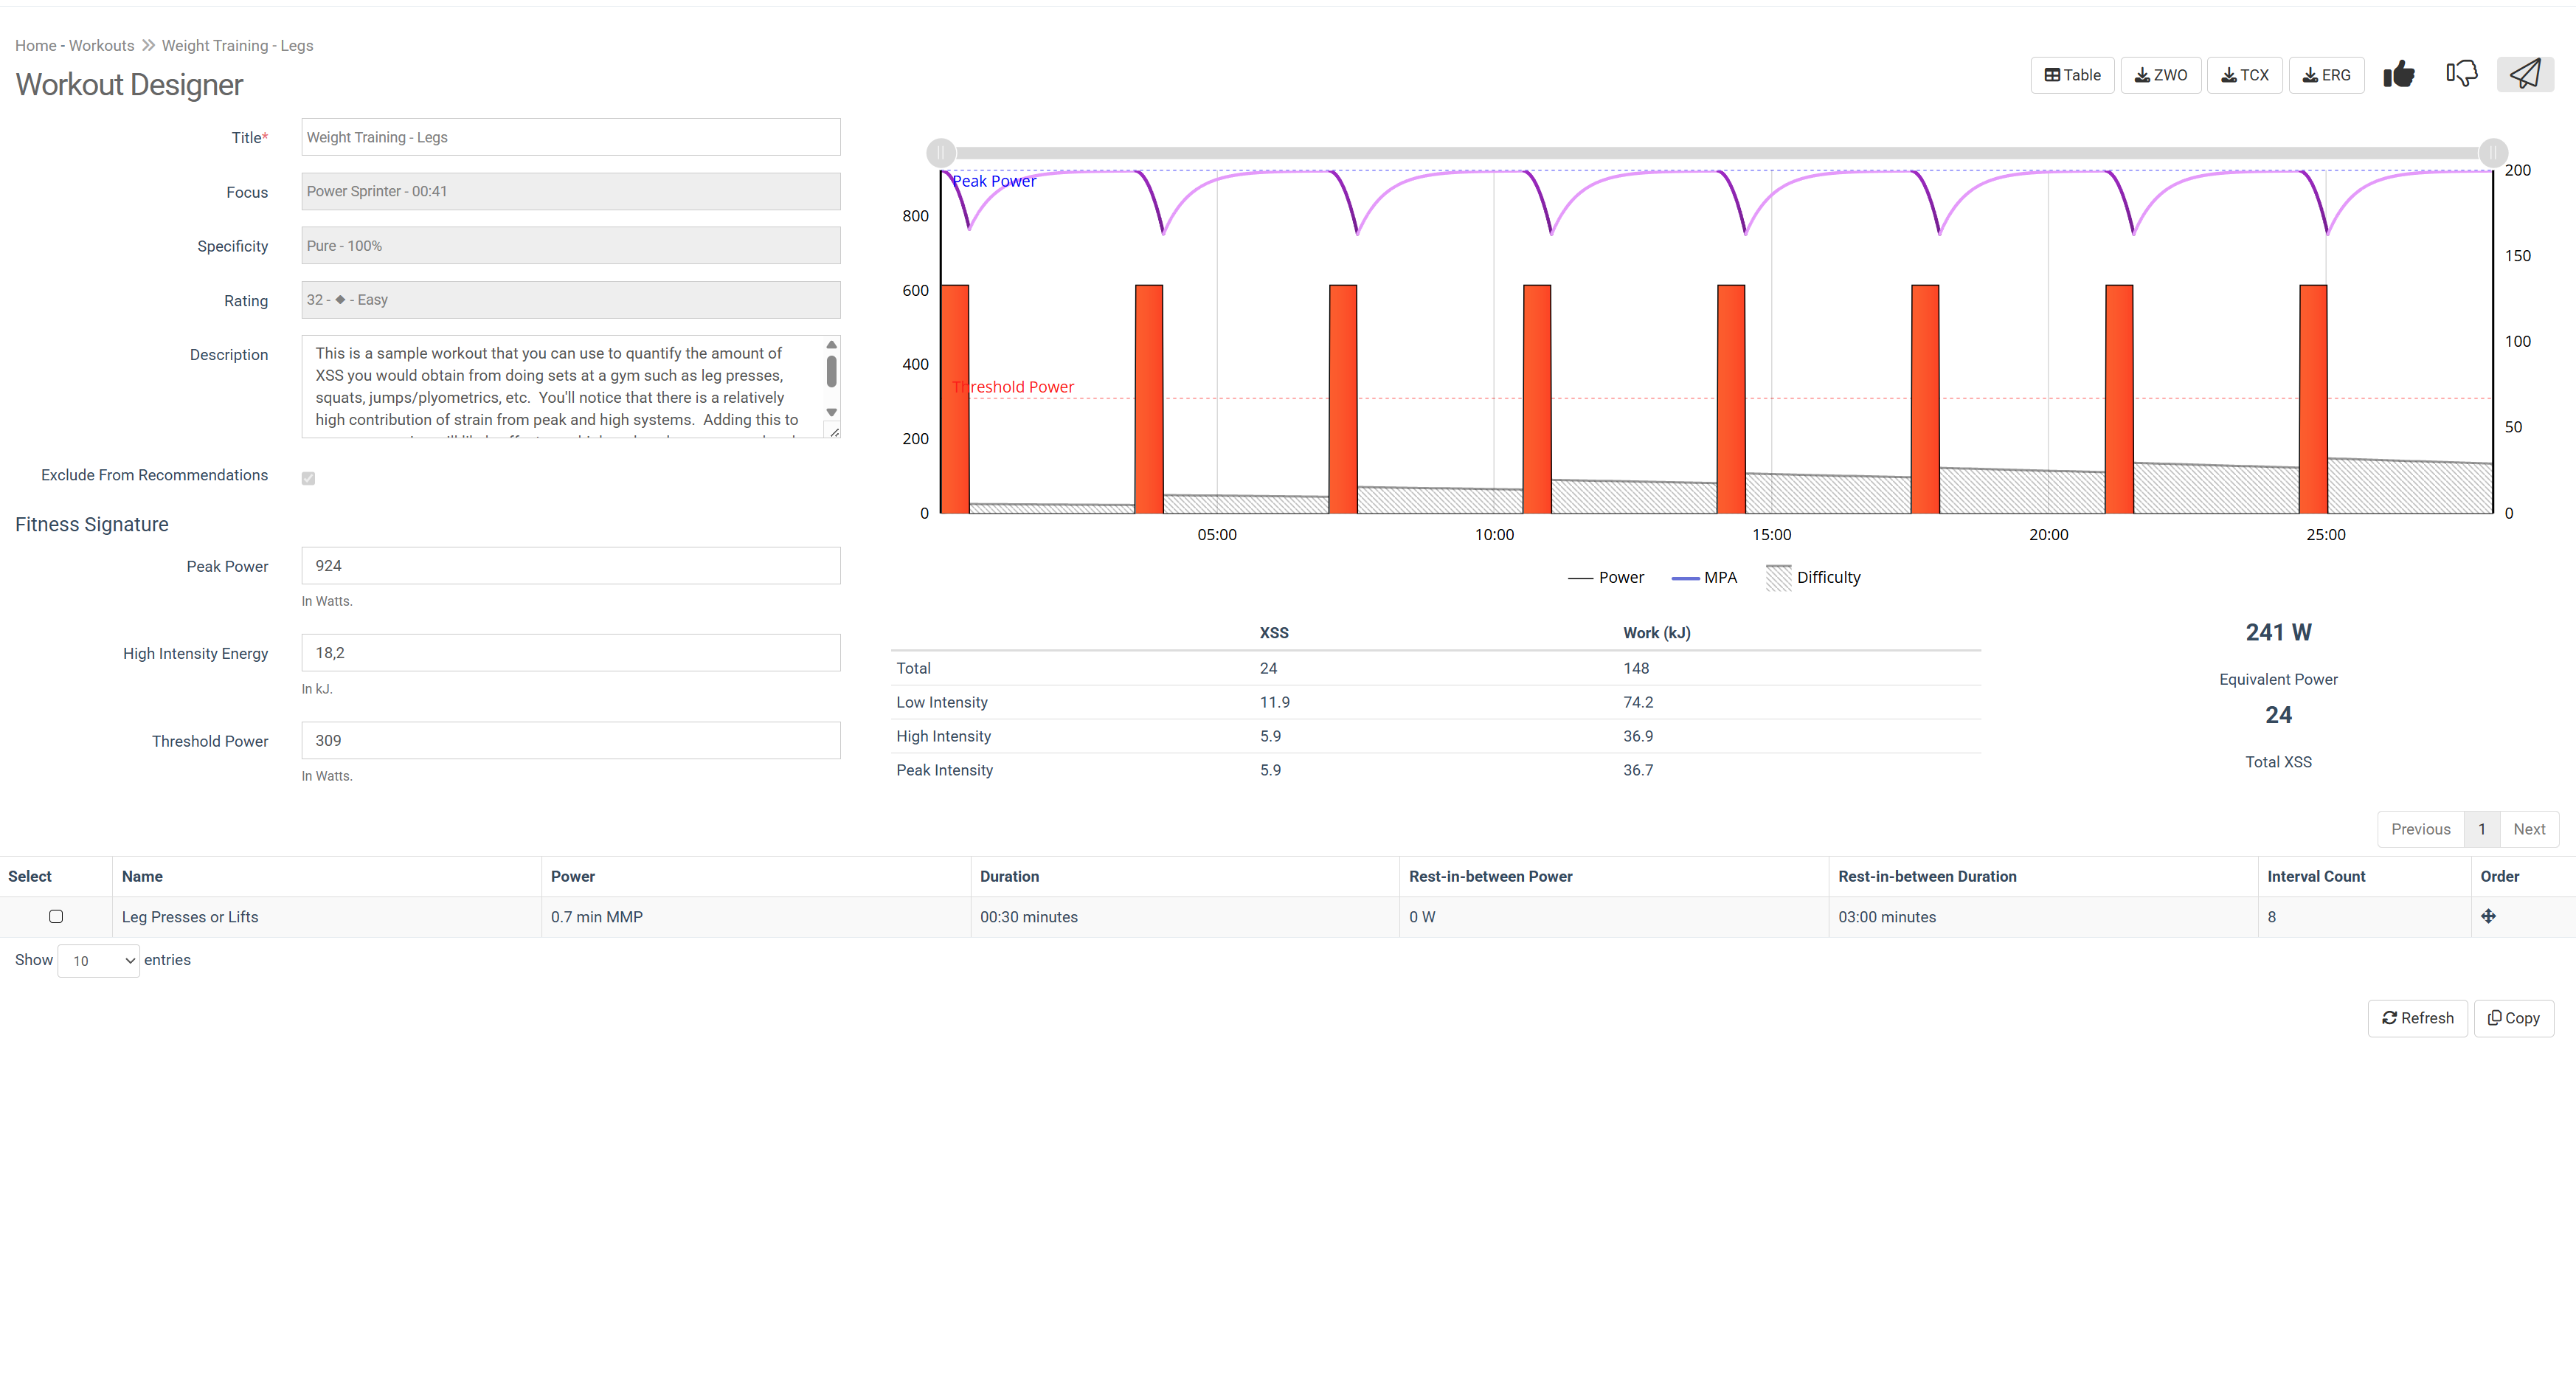The image size is (2576, 1396).
Task: Click left handle of chart range slider
Action: coord(940,153)
